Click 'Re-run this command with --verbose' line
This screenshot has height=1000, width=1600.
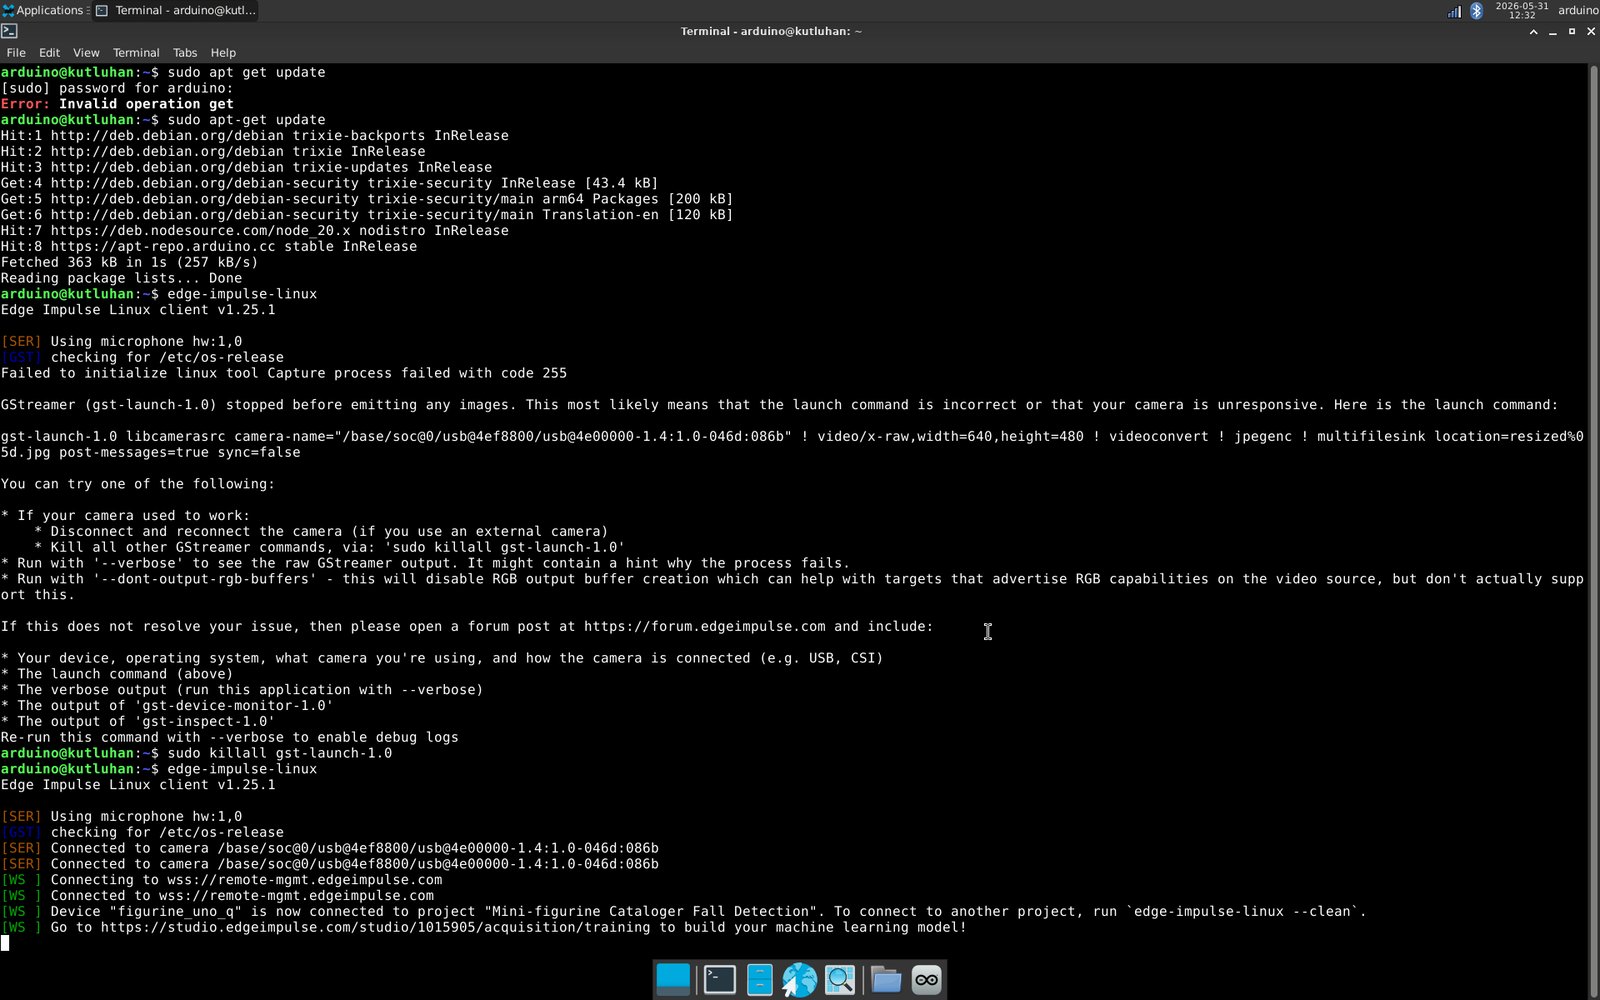click(230, 738)
